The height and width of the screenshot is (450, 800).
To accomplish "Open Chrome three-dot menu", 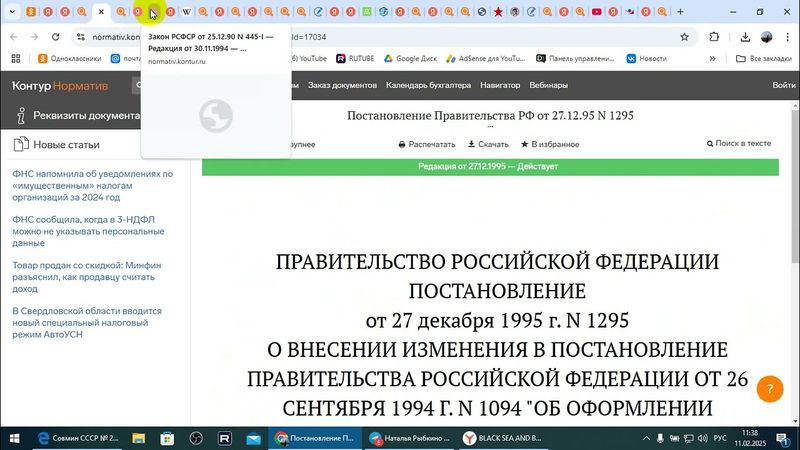I will tap(787, 37).
